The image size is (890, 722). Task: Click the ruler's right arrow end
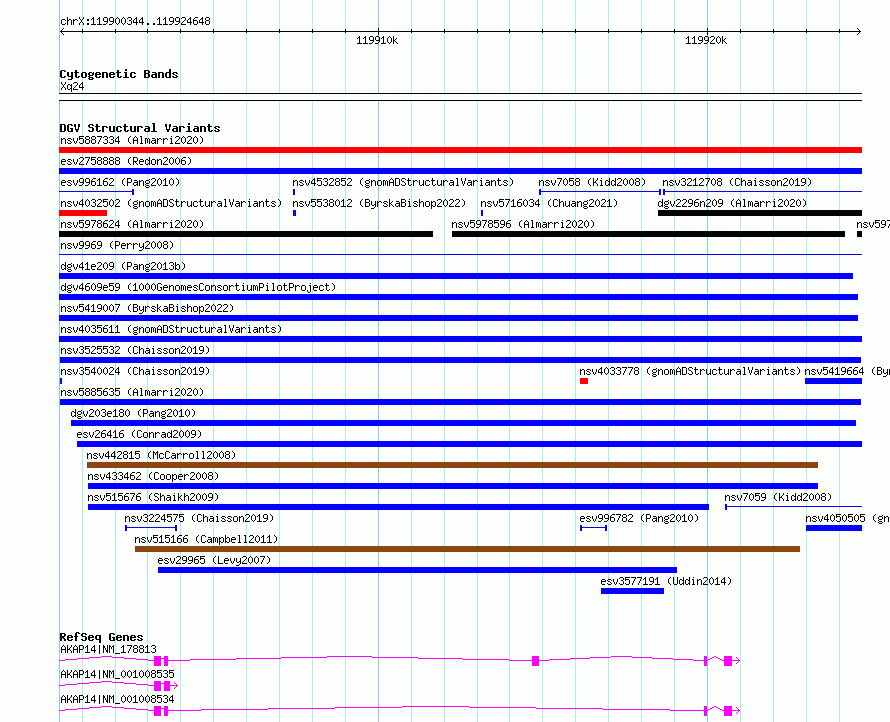858,32
